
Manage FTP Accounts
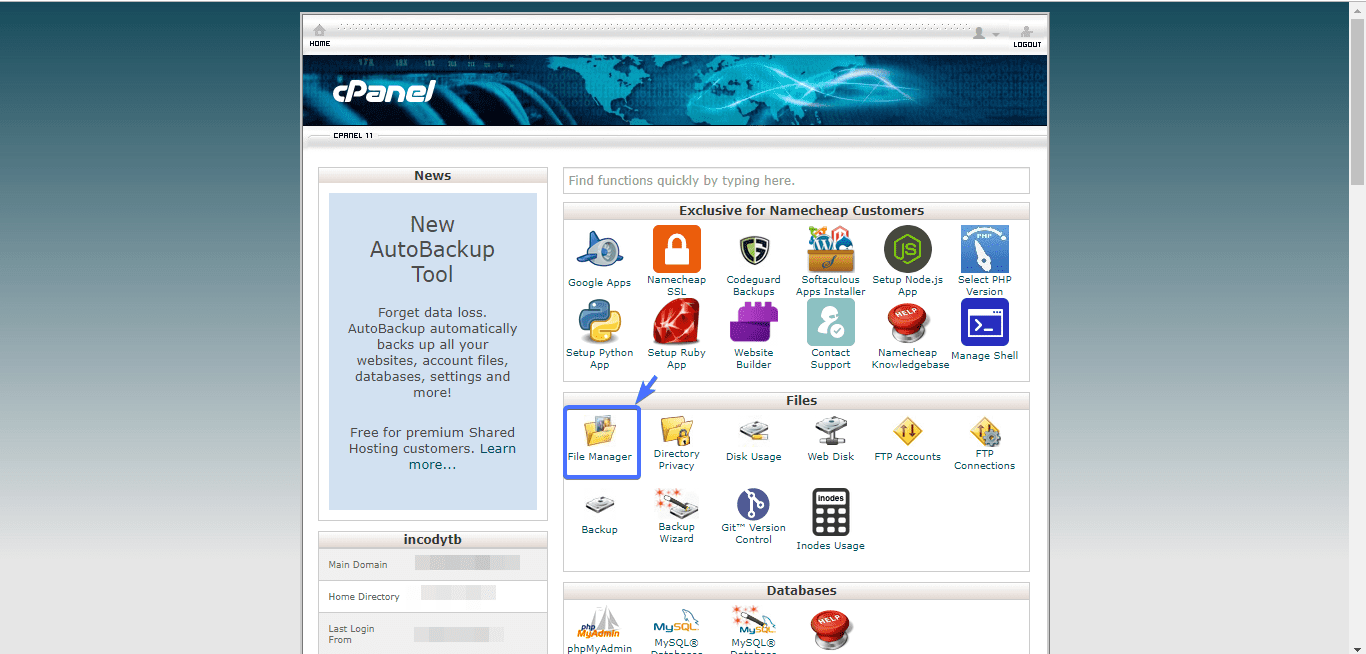point(907,432)
